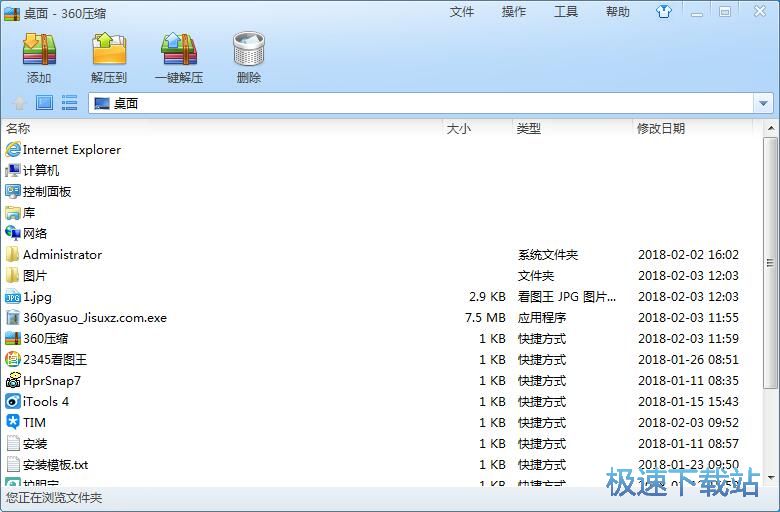Open the 帮助 (Help) menu
The width and height of the screenshot is (780, 512).
click(x=618, y=12)
